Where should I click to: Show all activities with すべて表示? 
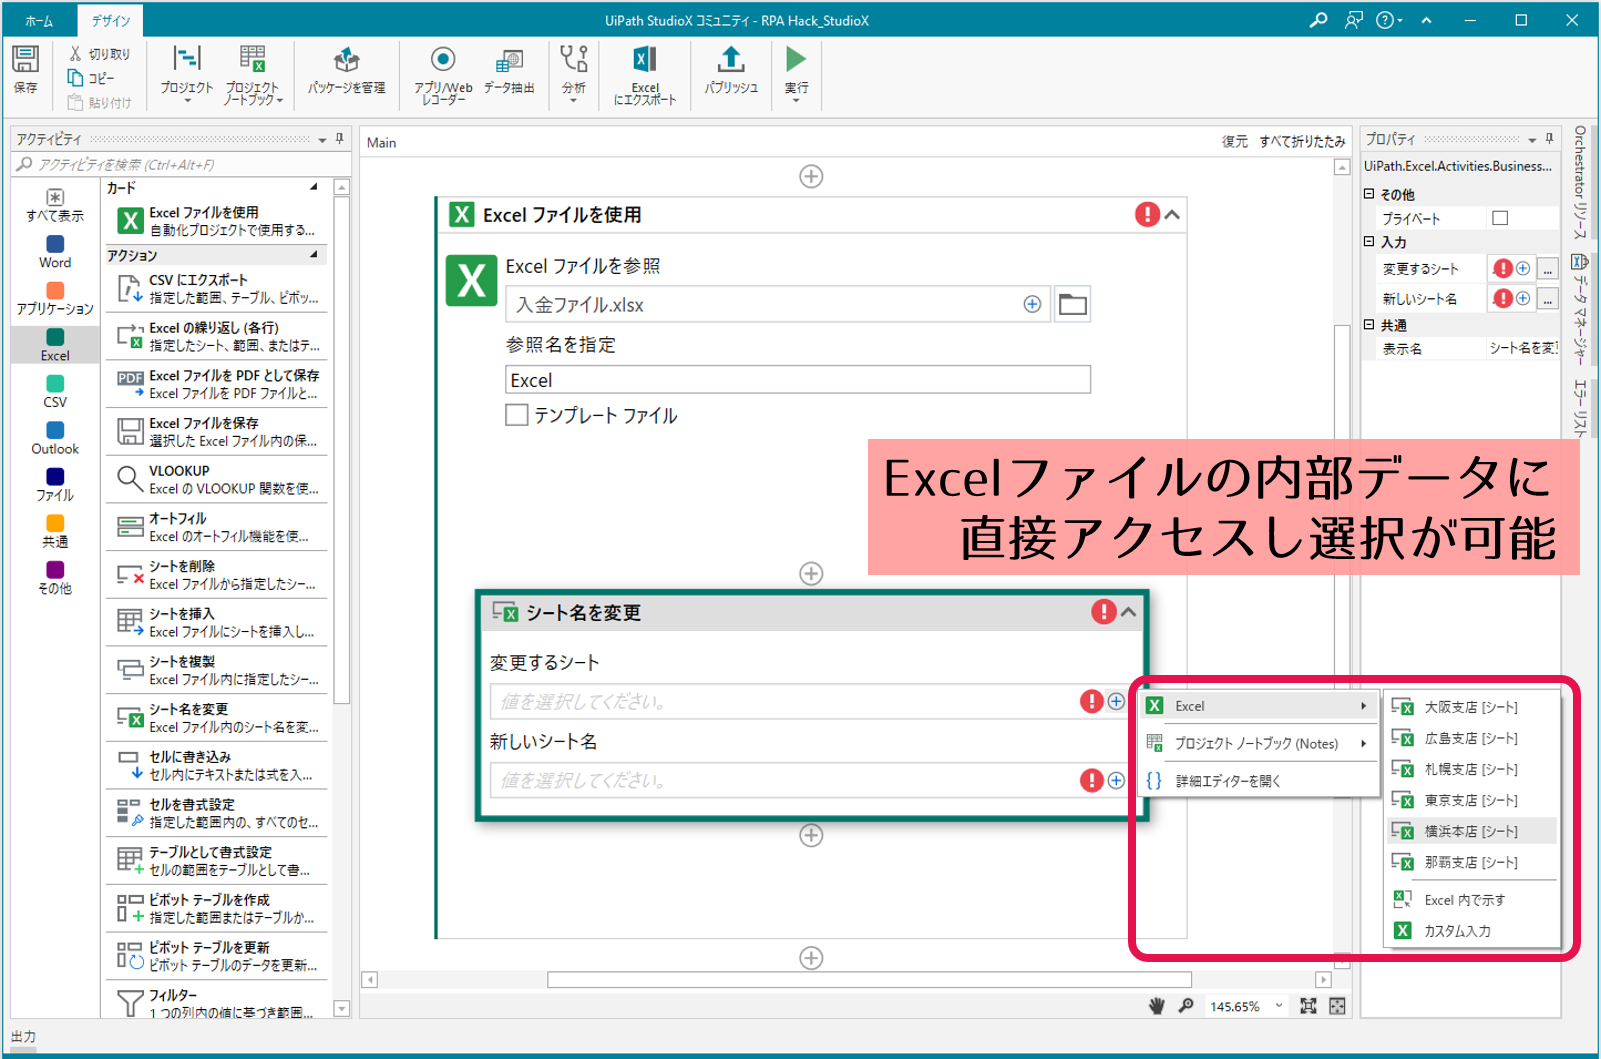click(x=55, y=205)
